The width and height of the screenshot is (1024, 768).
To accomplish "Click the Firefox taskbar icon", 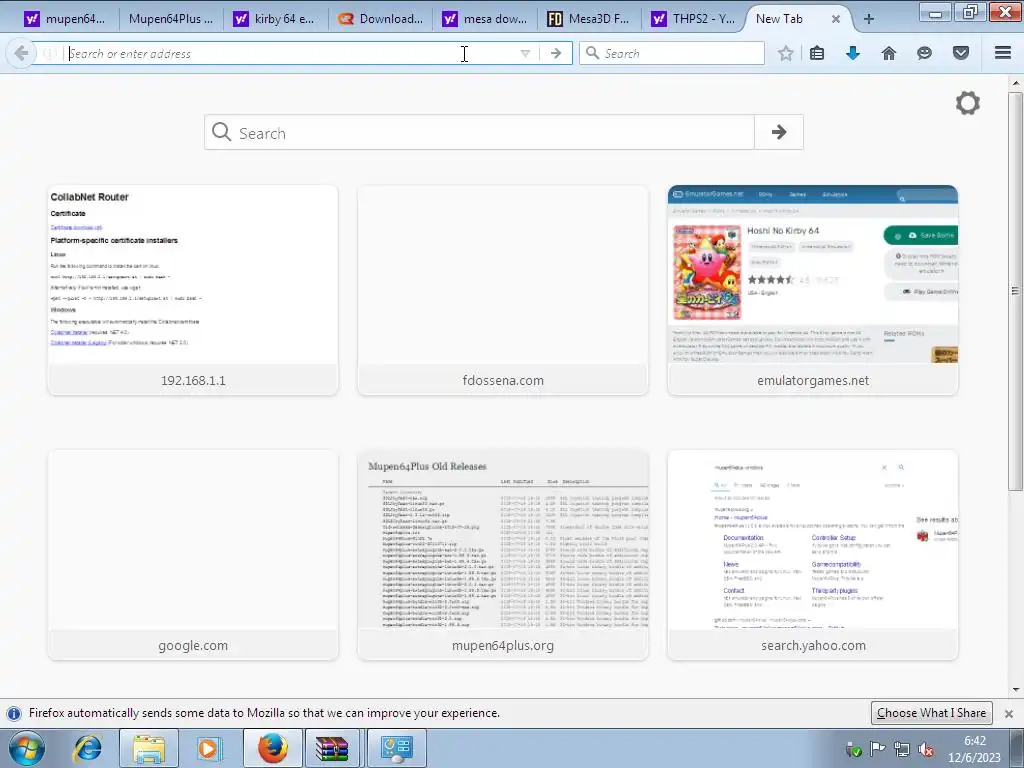I will (x=273, y=748).
